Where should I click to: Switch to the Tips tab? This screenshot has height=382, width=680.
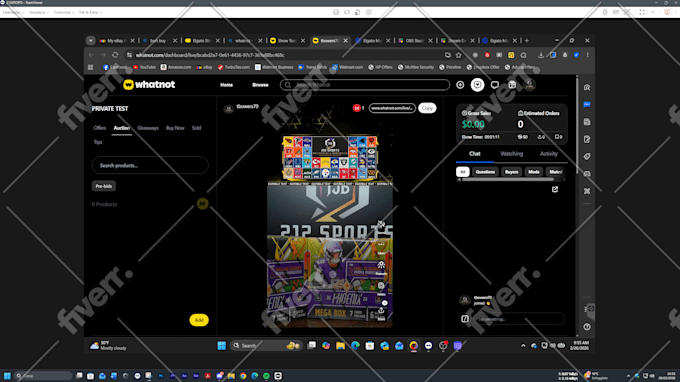coord(98,142)
